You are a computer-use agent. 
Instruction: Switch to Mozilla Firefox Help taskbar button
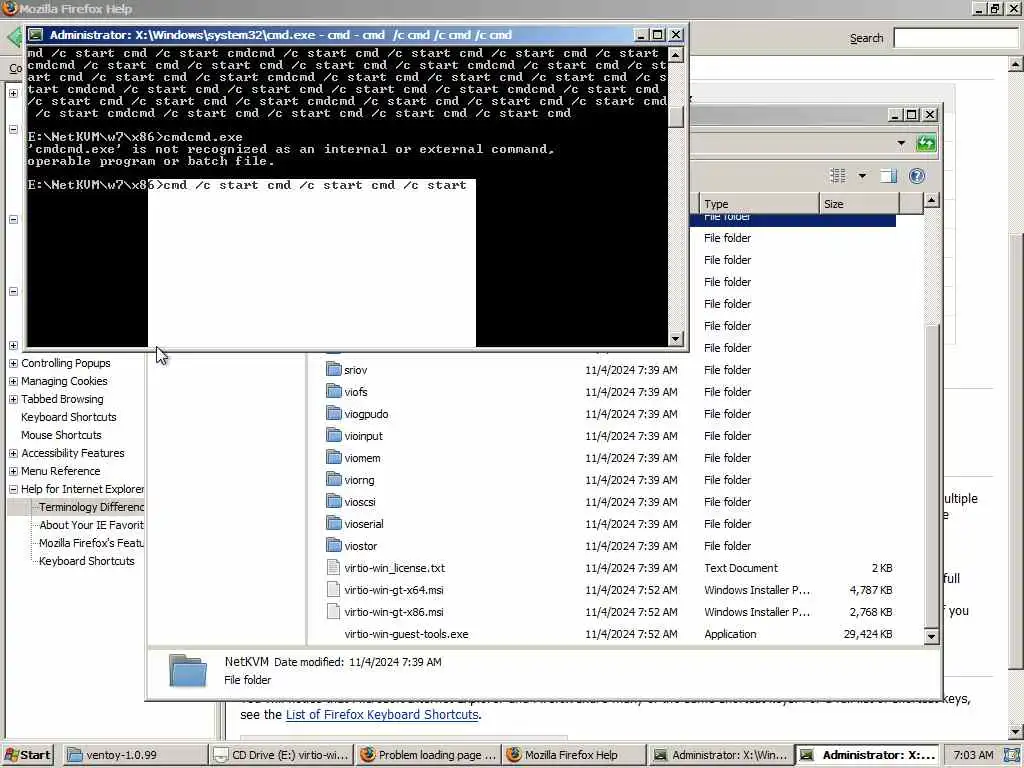pyautogui.click(x=575, y=755)
